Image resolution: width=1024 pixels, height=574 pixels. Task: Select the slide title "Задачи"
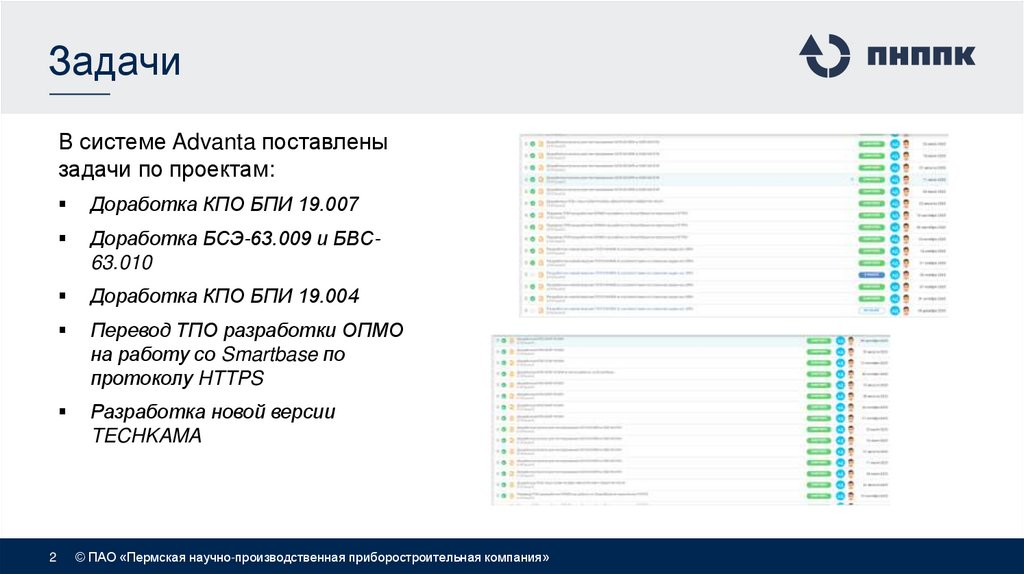(114, 61)
